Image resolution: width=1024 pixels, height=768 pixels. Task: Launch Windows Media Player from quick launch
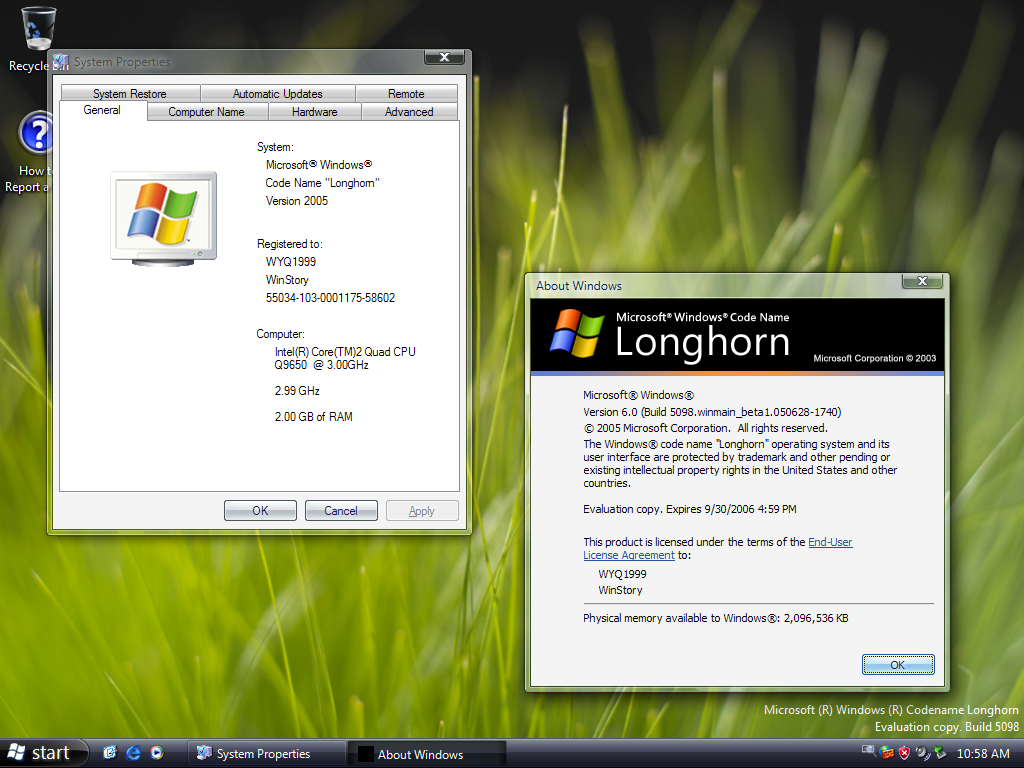pos(157,753)
